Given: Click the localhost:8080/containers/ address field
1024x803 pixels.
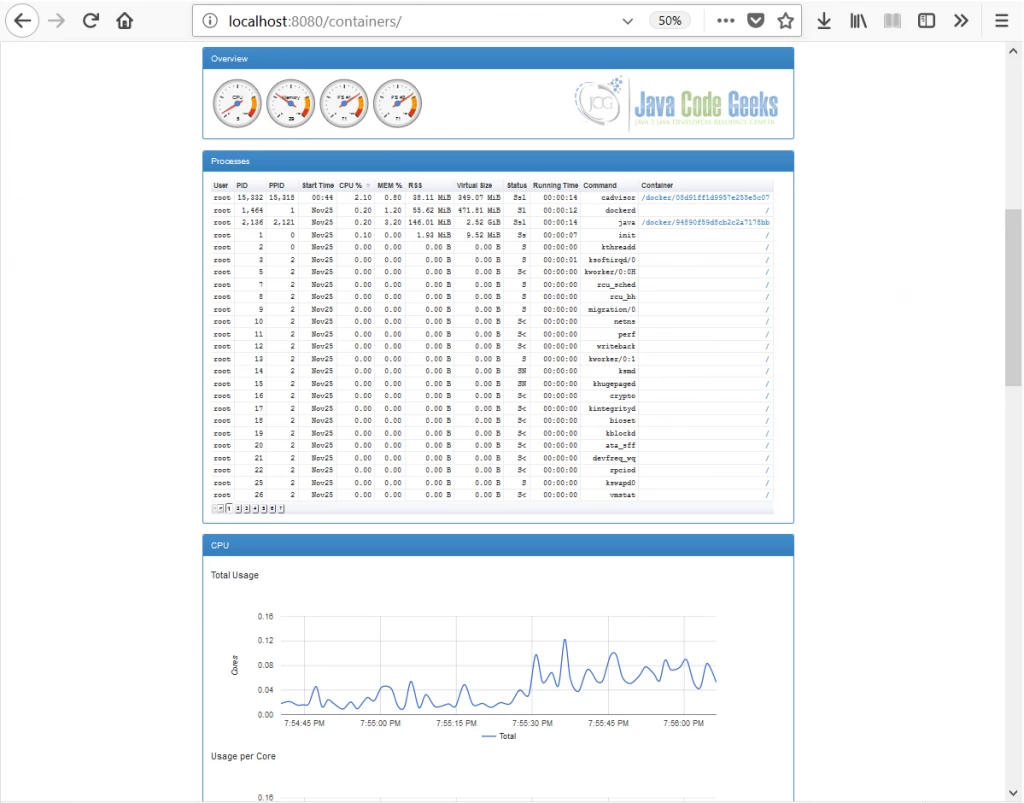Looking at the screenshot, I should click(x=418, y=21).
